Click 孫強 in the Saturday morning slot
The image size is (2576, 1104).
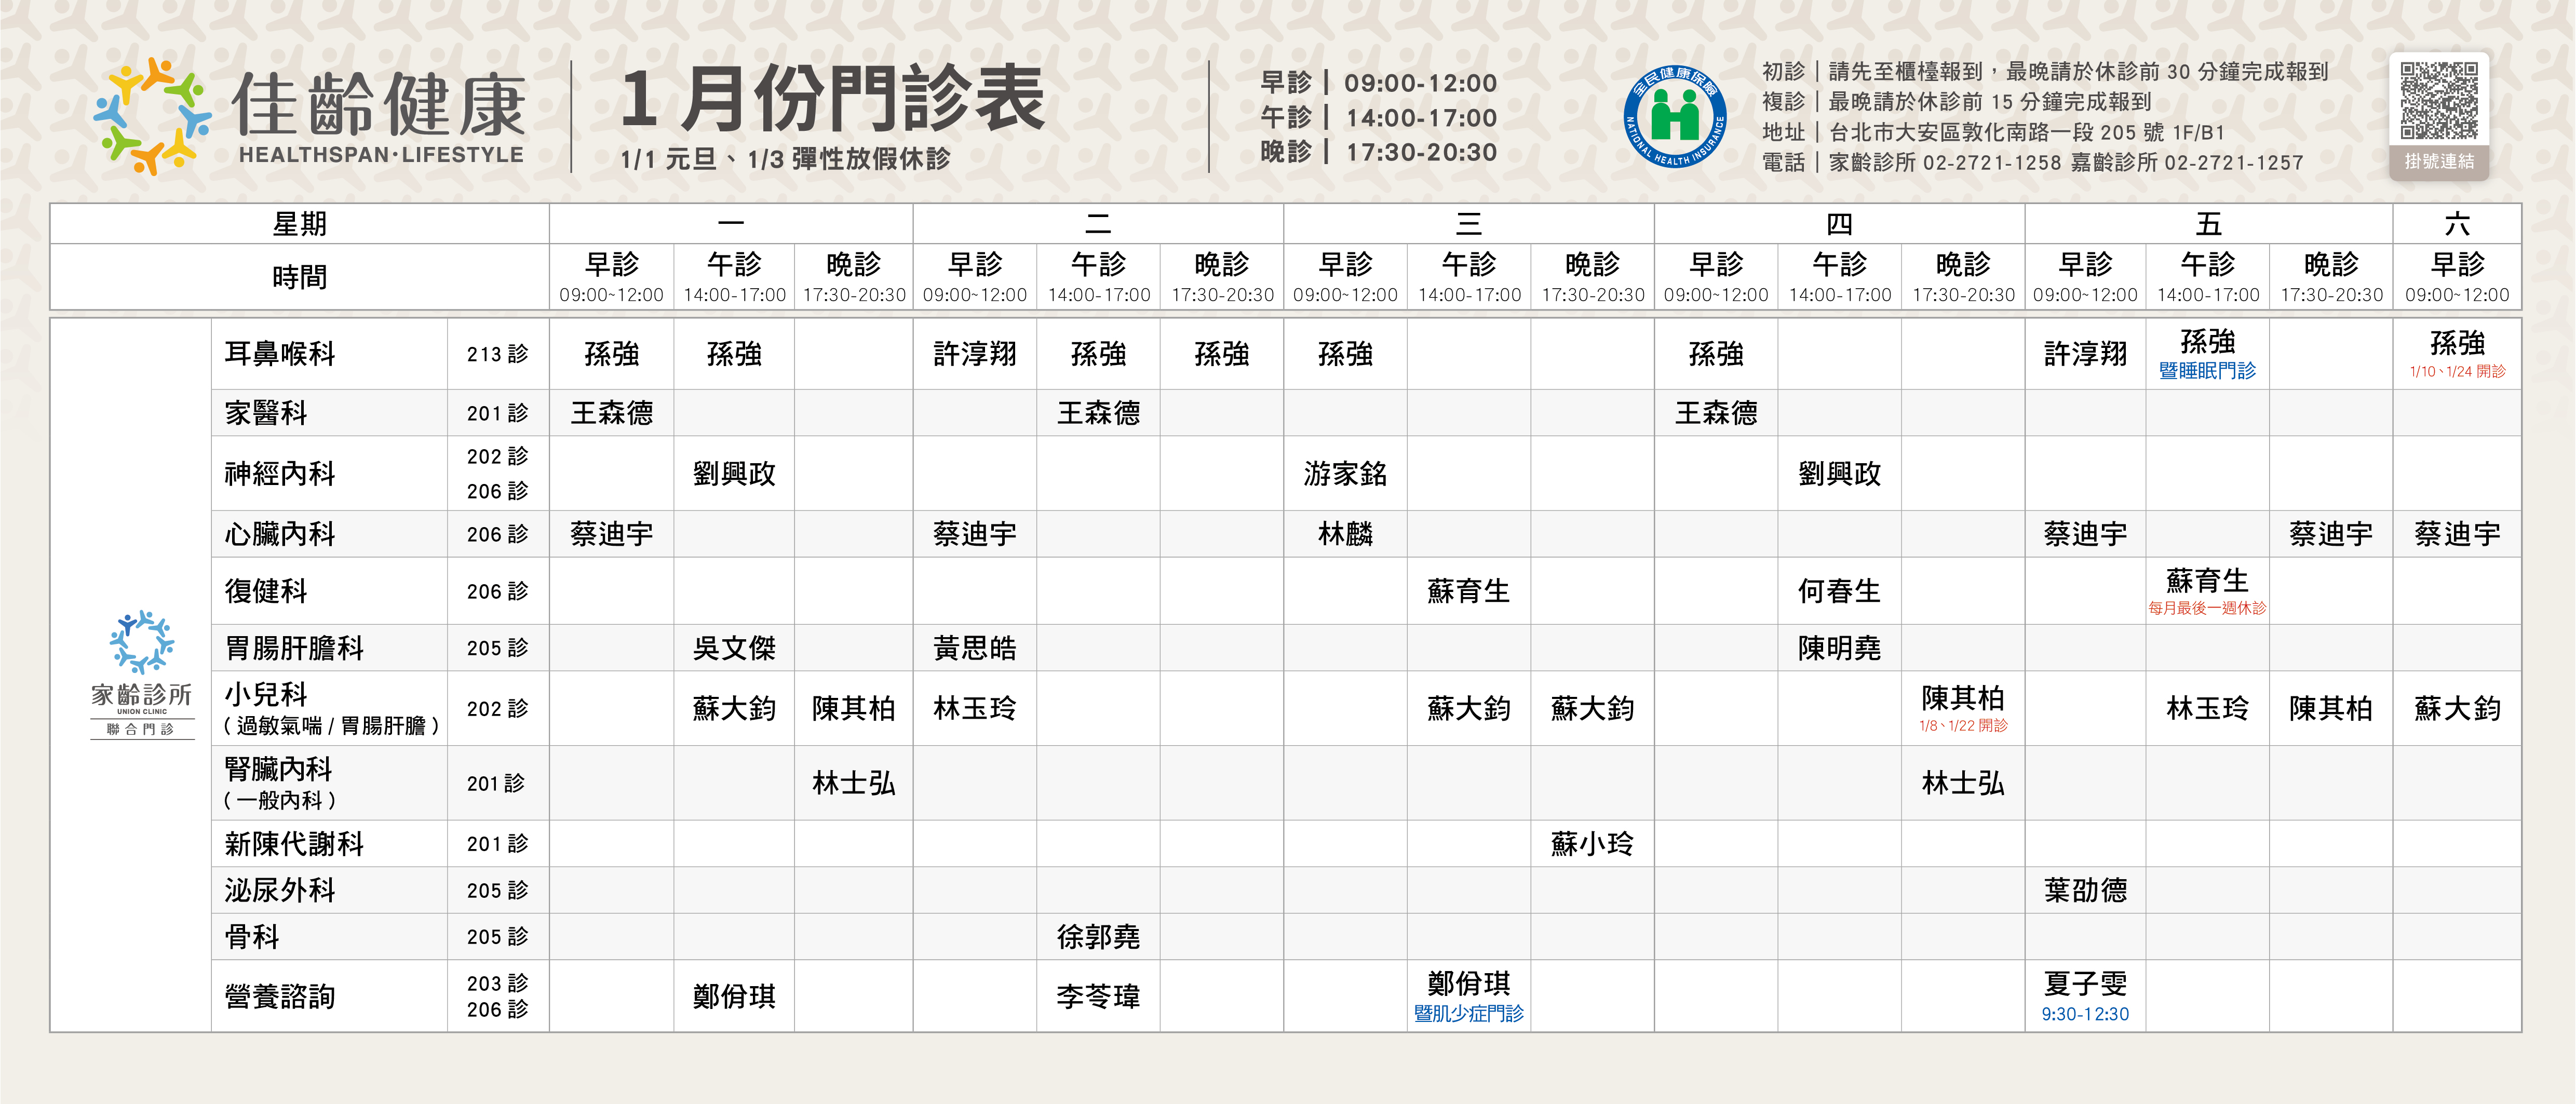[2456, 344]
